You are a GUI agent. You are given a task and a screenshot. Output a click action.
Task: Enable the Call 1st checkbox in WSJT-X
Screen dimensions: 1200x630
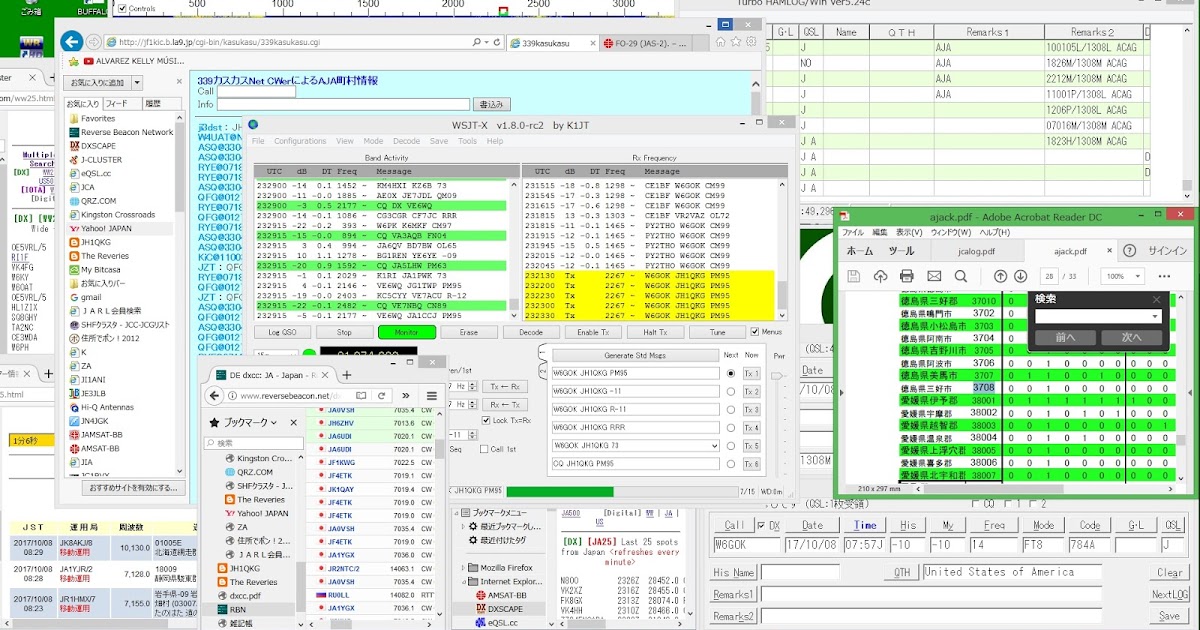click(483, 448)
